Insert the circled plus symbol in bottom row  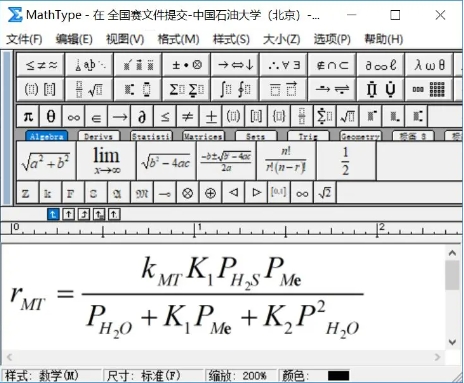(210, 193)
